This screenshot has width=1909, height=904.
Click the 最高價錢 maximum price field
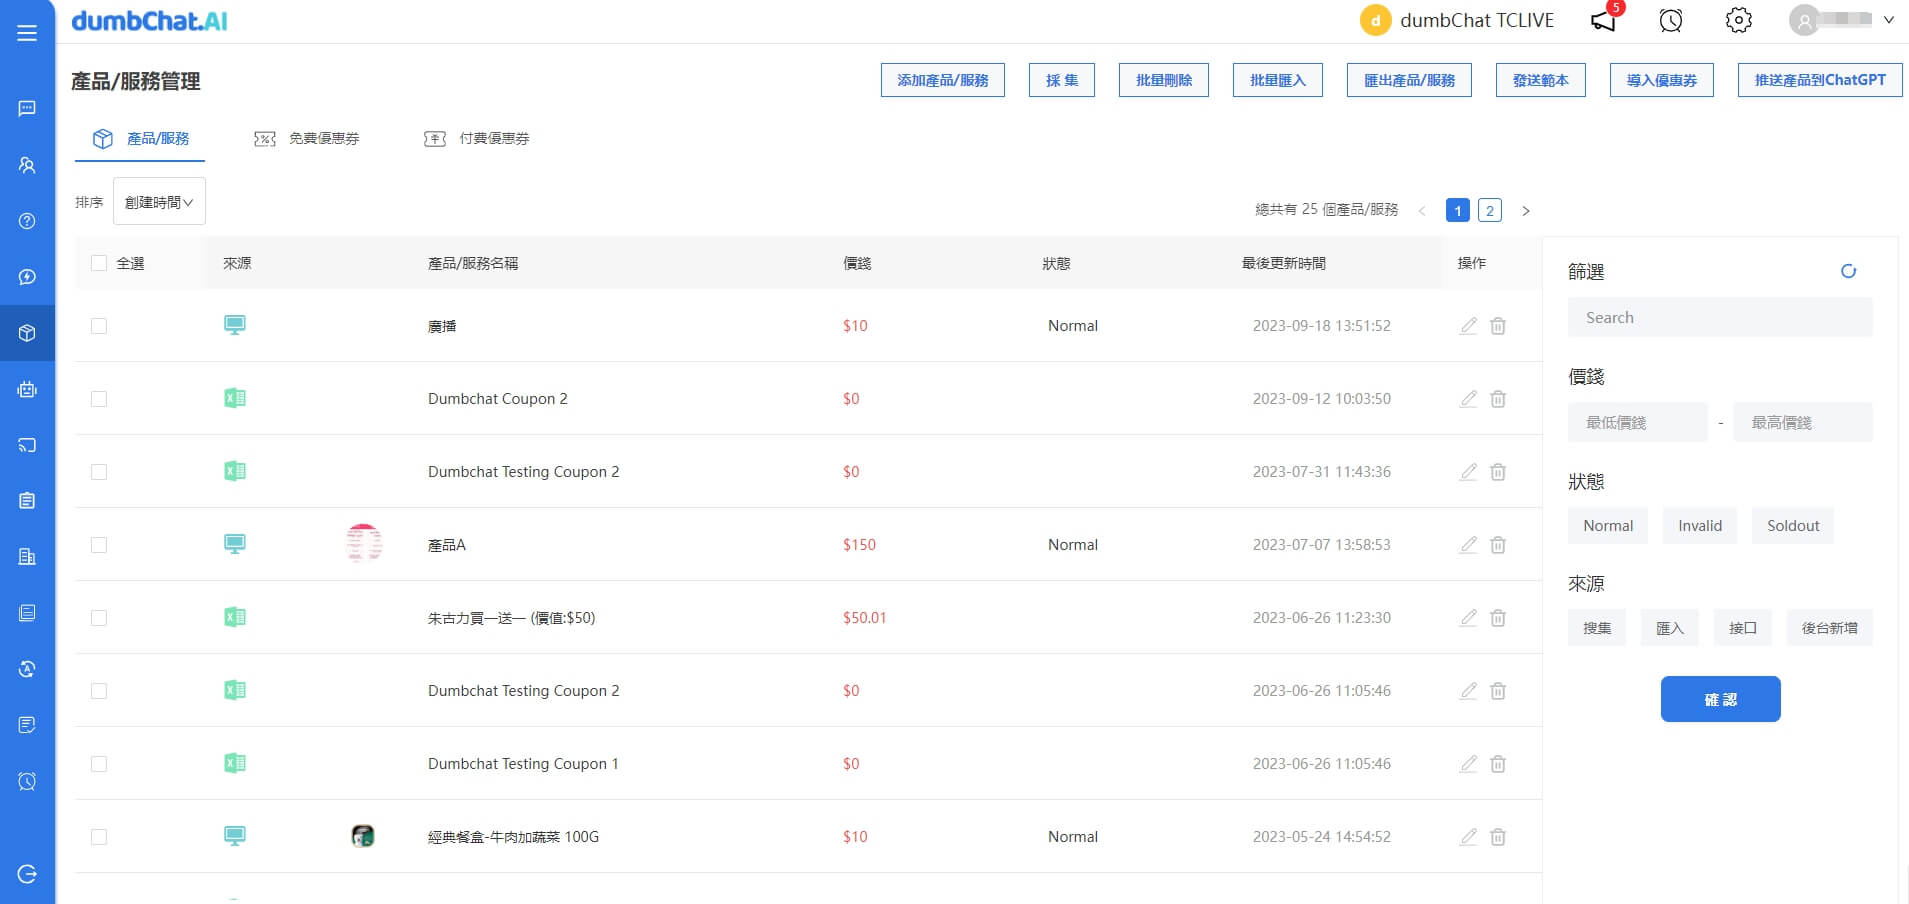1803,422
